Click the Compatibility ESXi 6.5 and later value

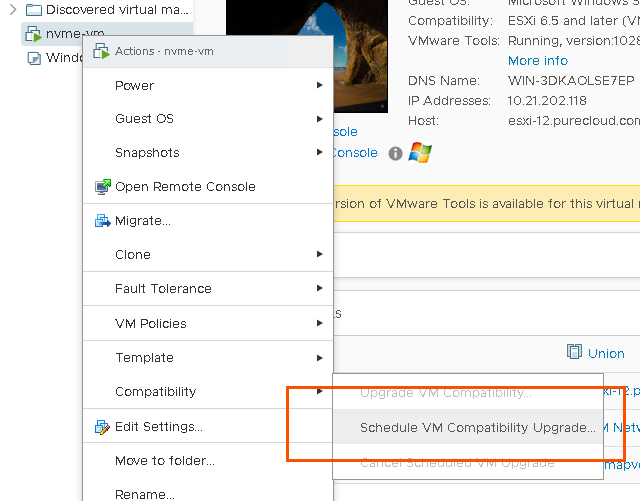pyautogui.click(x=574, y=20)
